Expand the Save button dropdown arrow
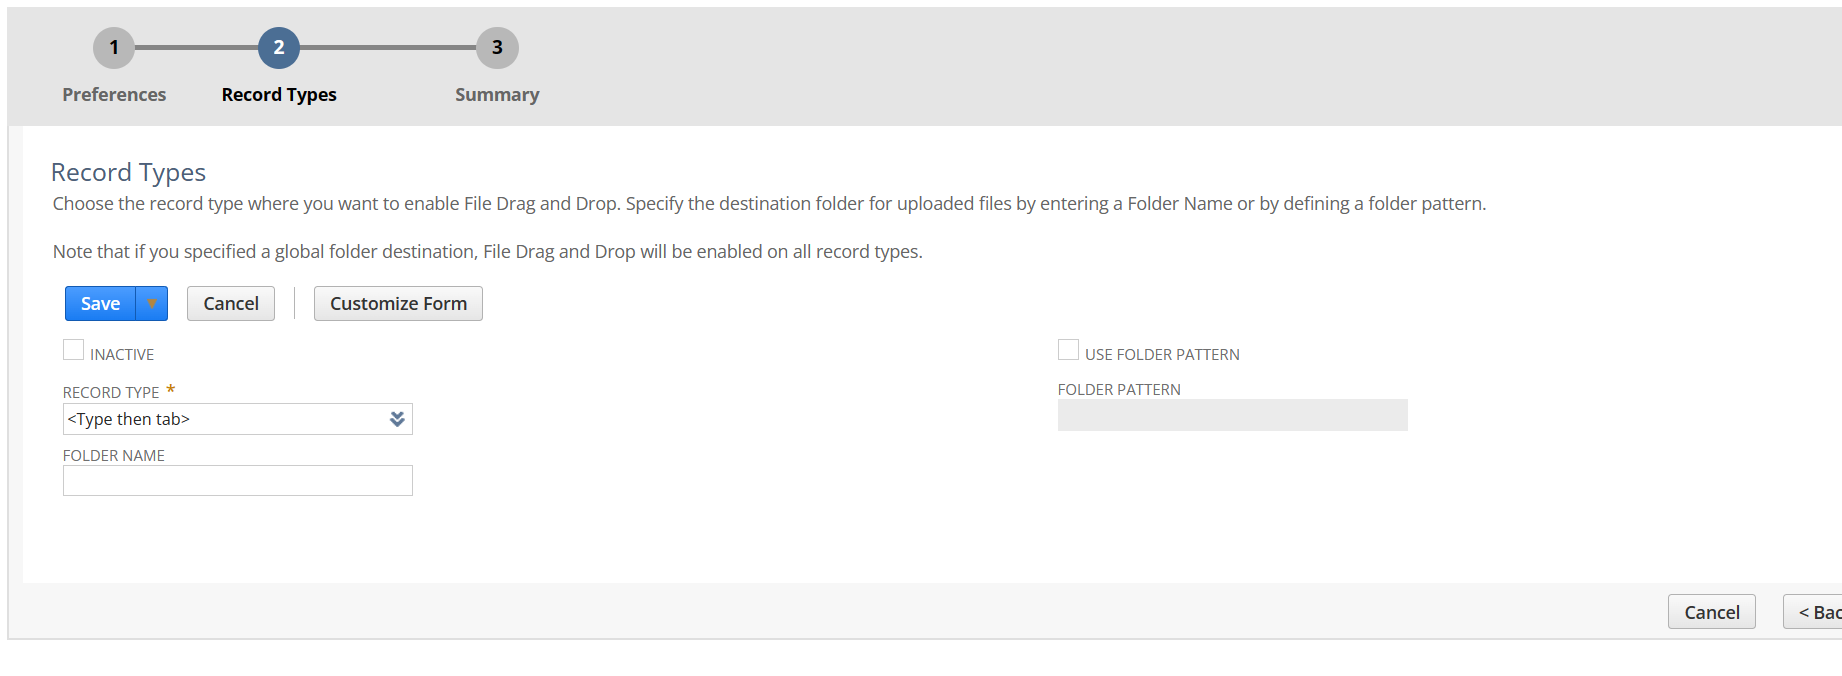 click(152, 304)
